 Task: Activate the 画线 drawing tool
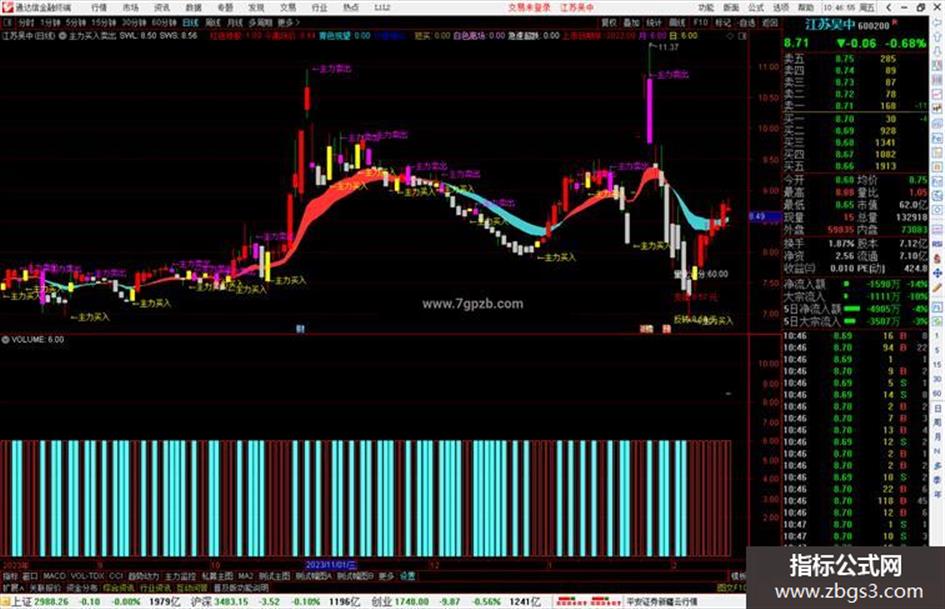[677, 22]
